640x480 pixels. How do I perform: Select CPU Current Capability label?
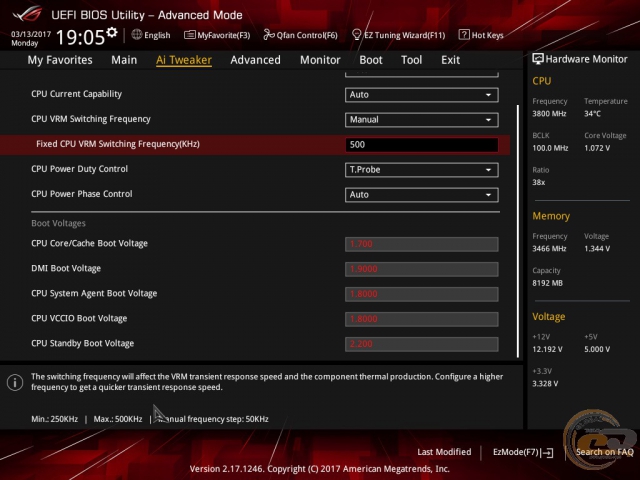(76, 94)
